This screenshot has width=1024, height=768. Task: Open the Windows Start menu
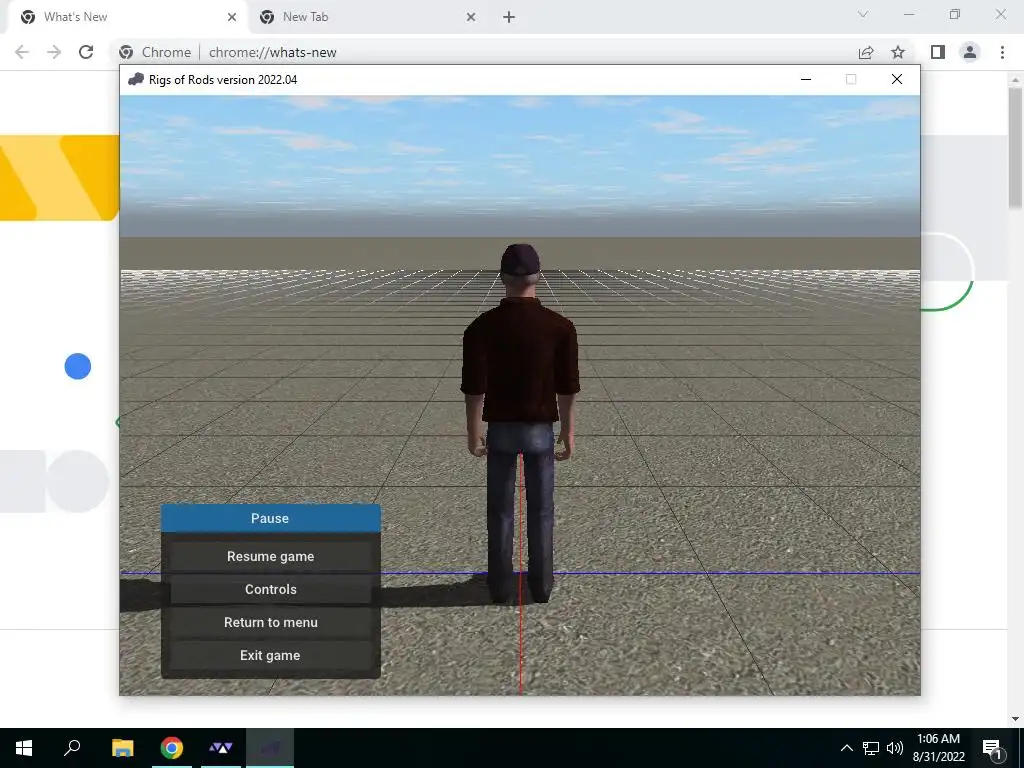(24, 748)
